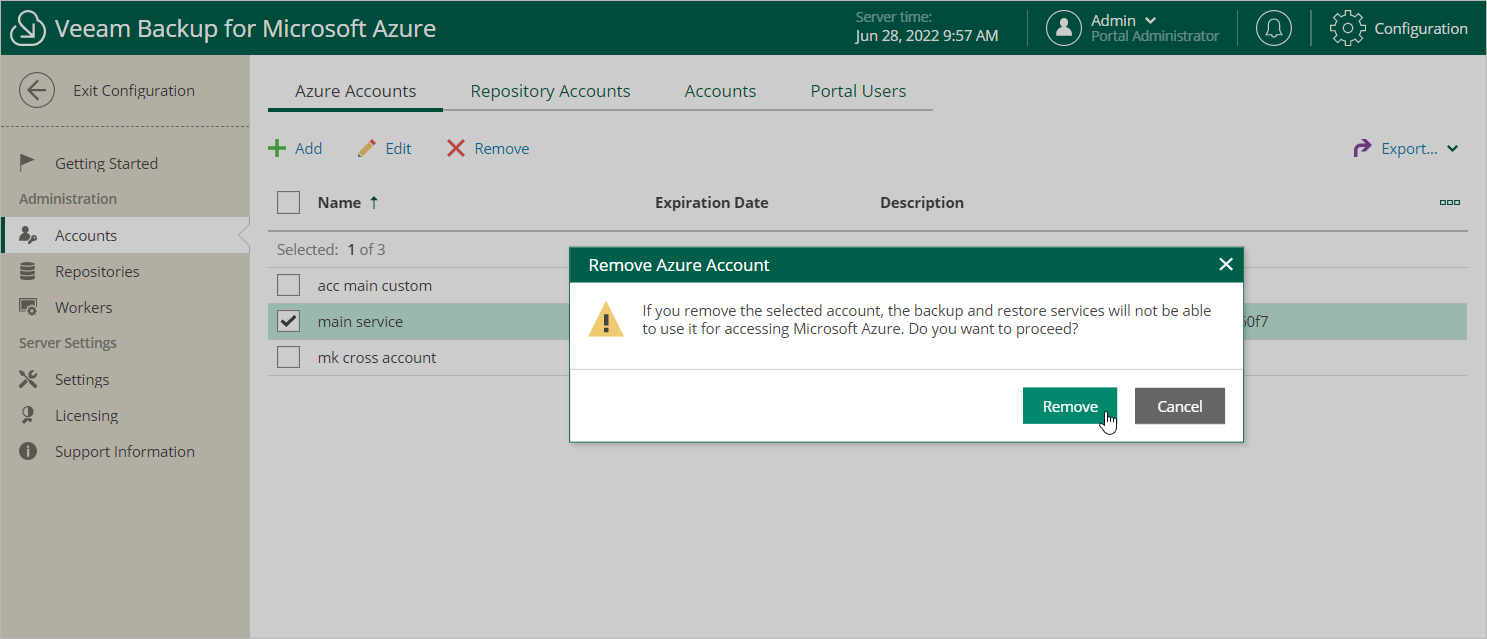Click Cancel in the dialog
The height and width of the screenshot is (639, 1487).
pos(1180,406)
